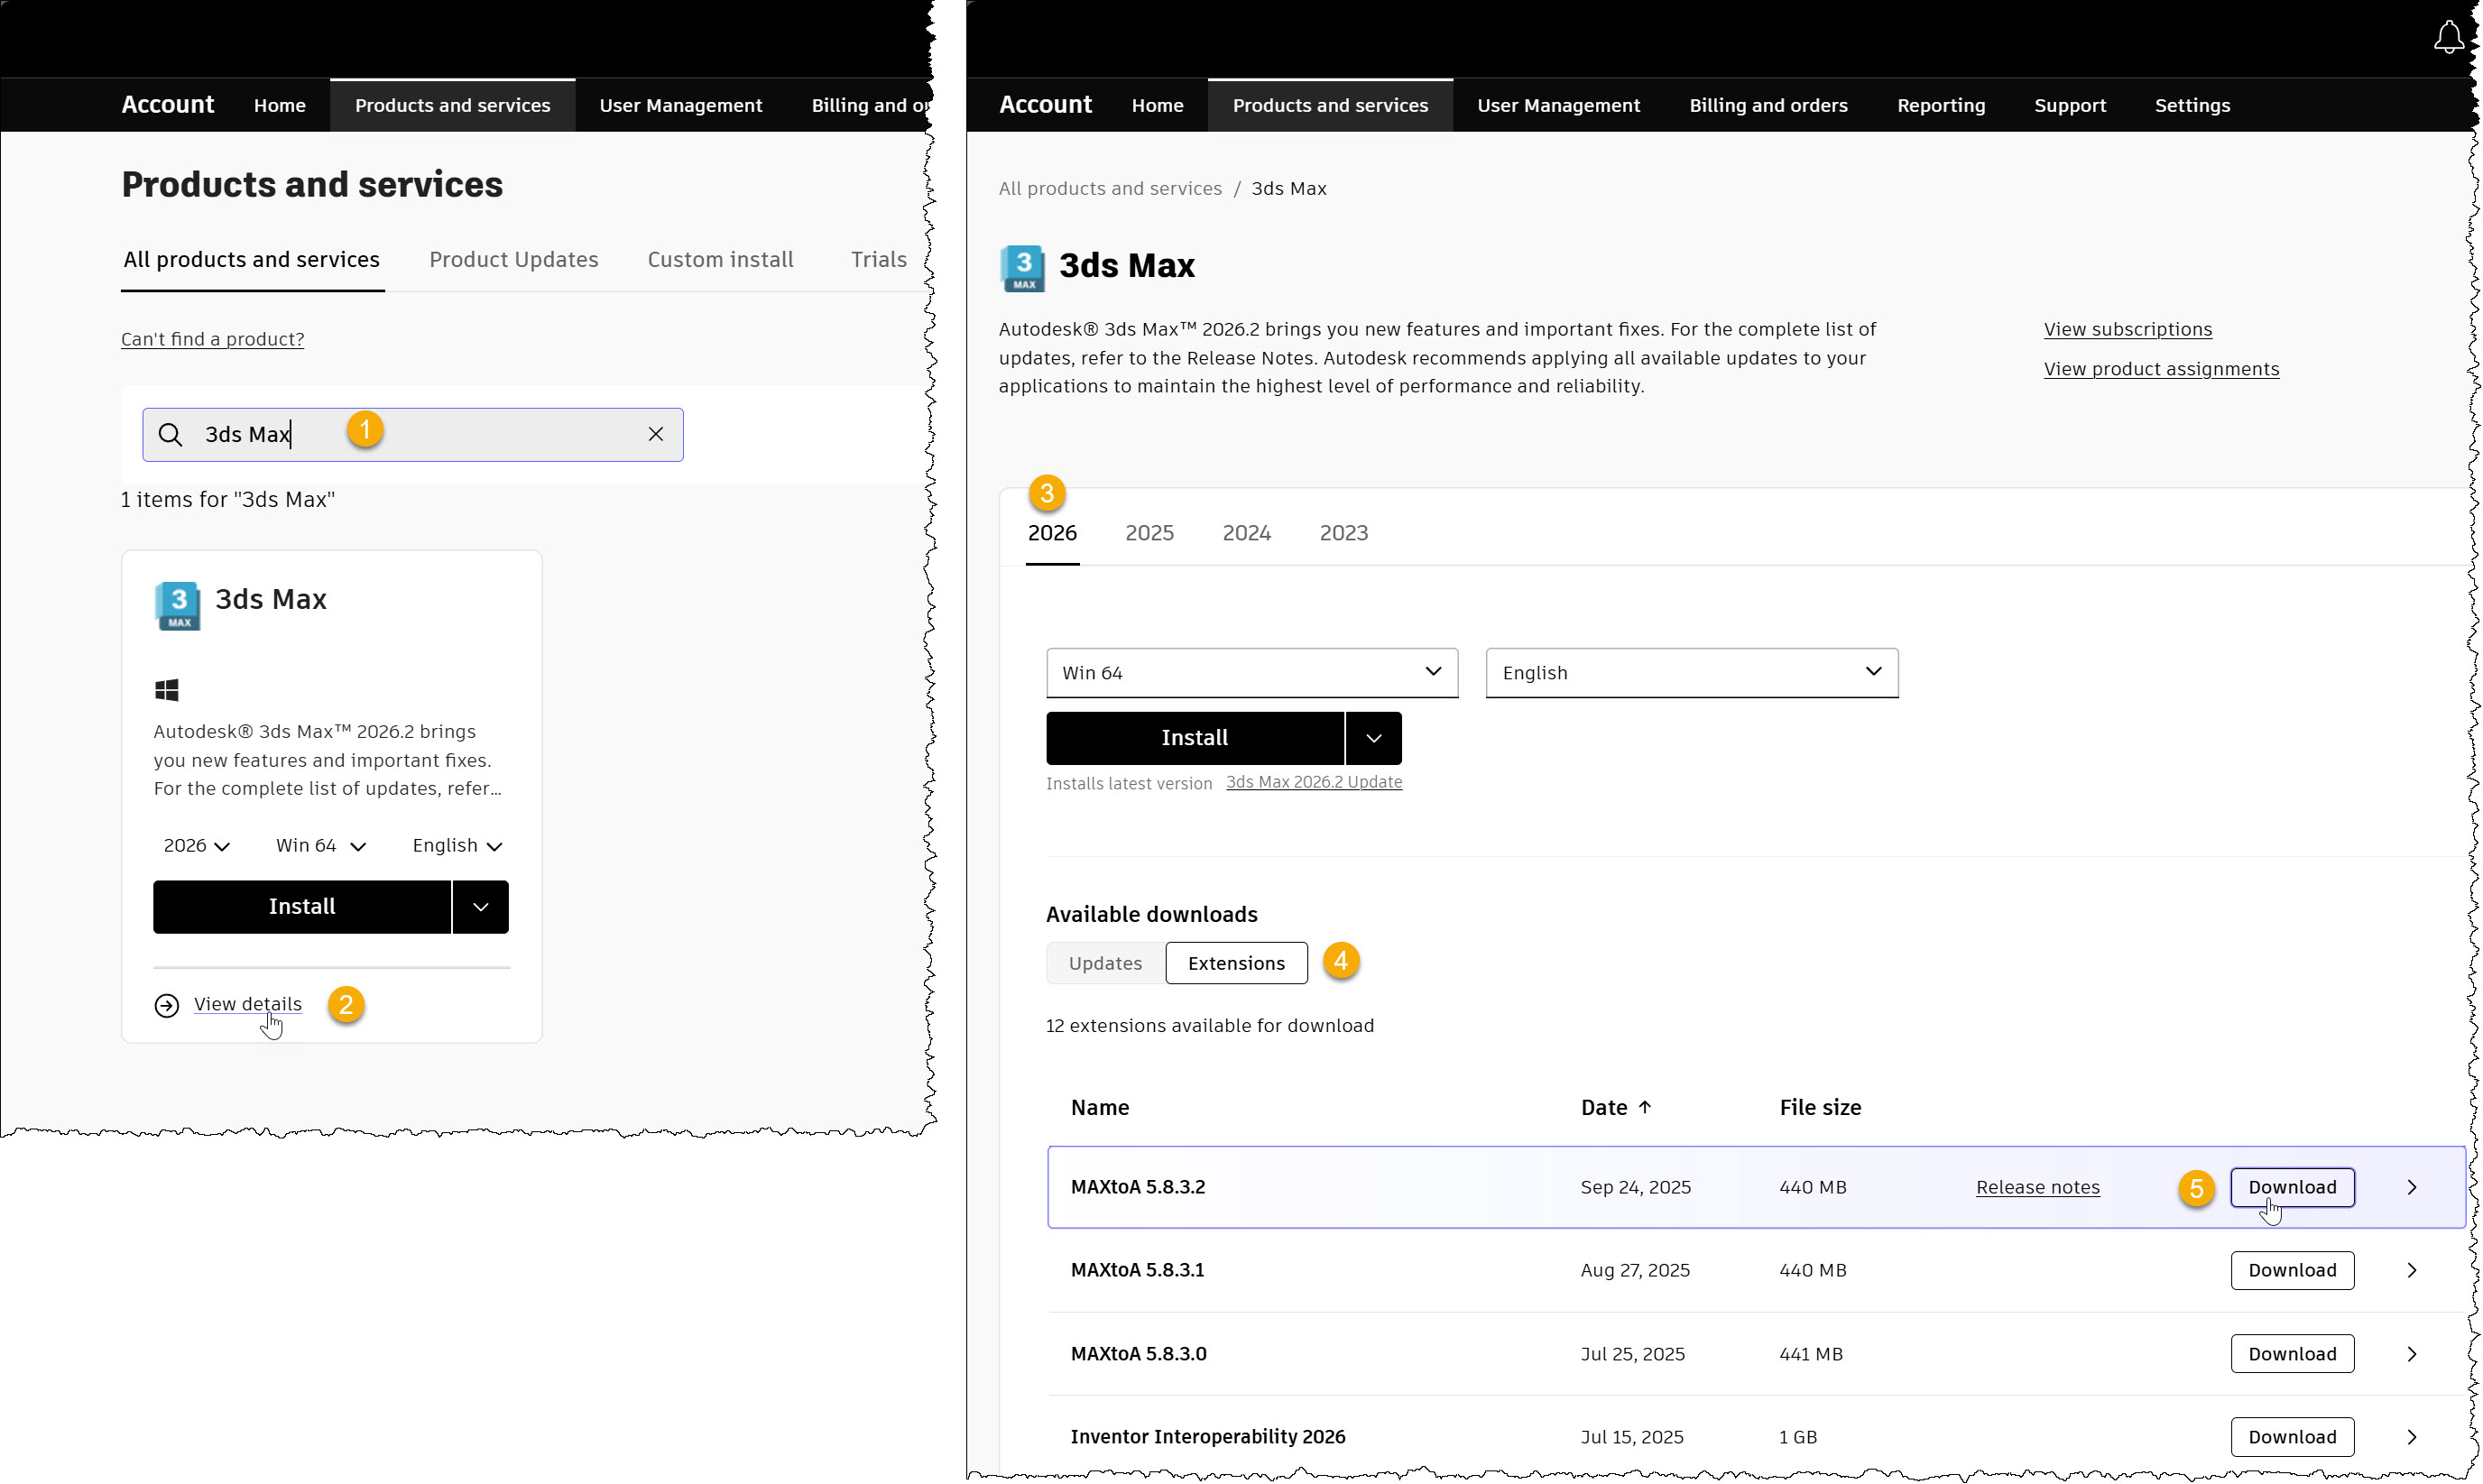Click the notification bell icon
This screenshot has height=1484, width=2483.
coord(2447,38)
